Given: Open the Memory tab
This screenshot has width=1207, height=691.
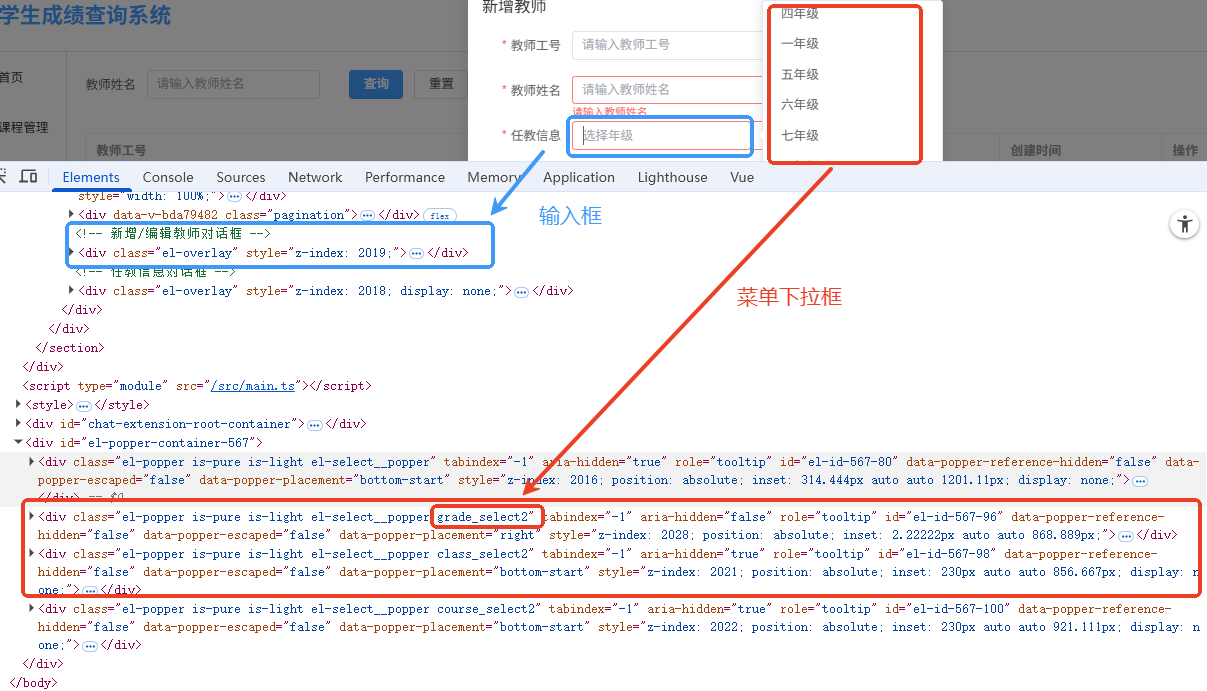Looking at the screenshot, I should point(494,177).
